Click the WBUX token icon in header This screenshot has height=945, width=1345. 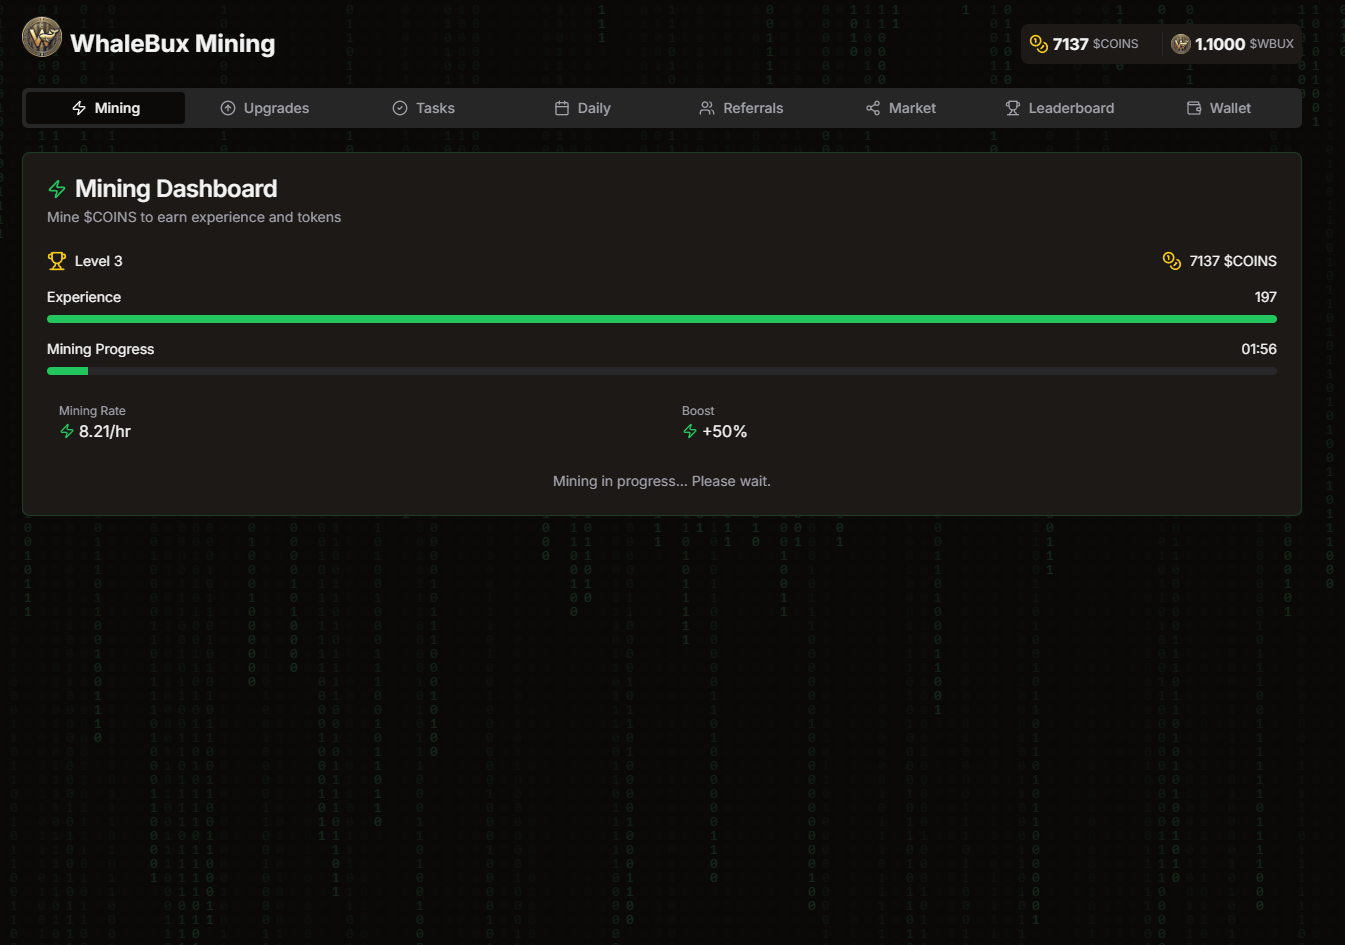[1181, 44]
